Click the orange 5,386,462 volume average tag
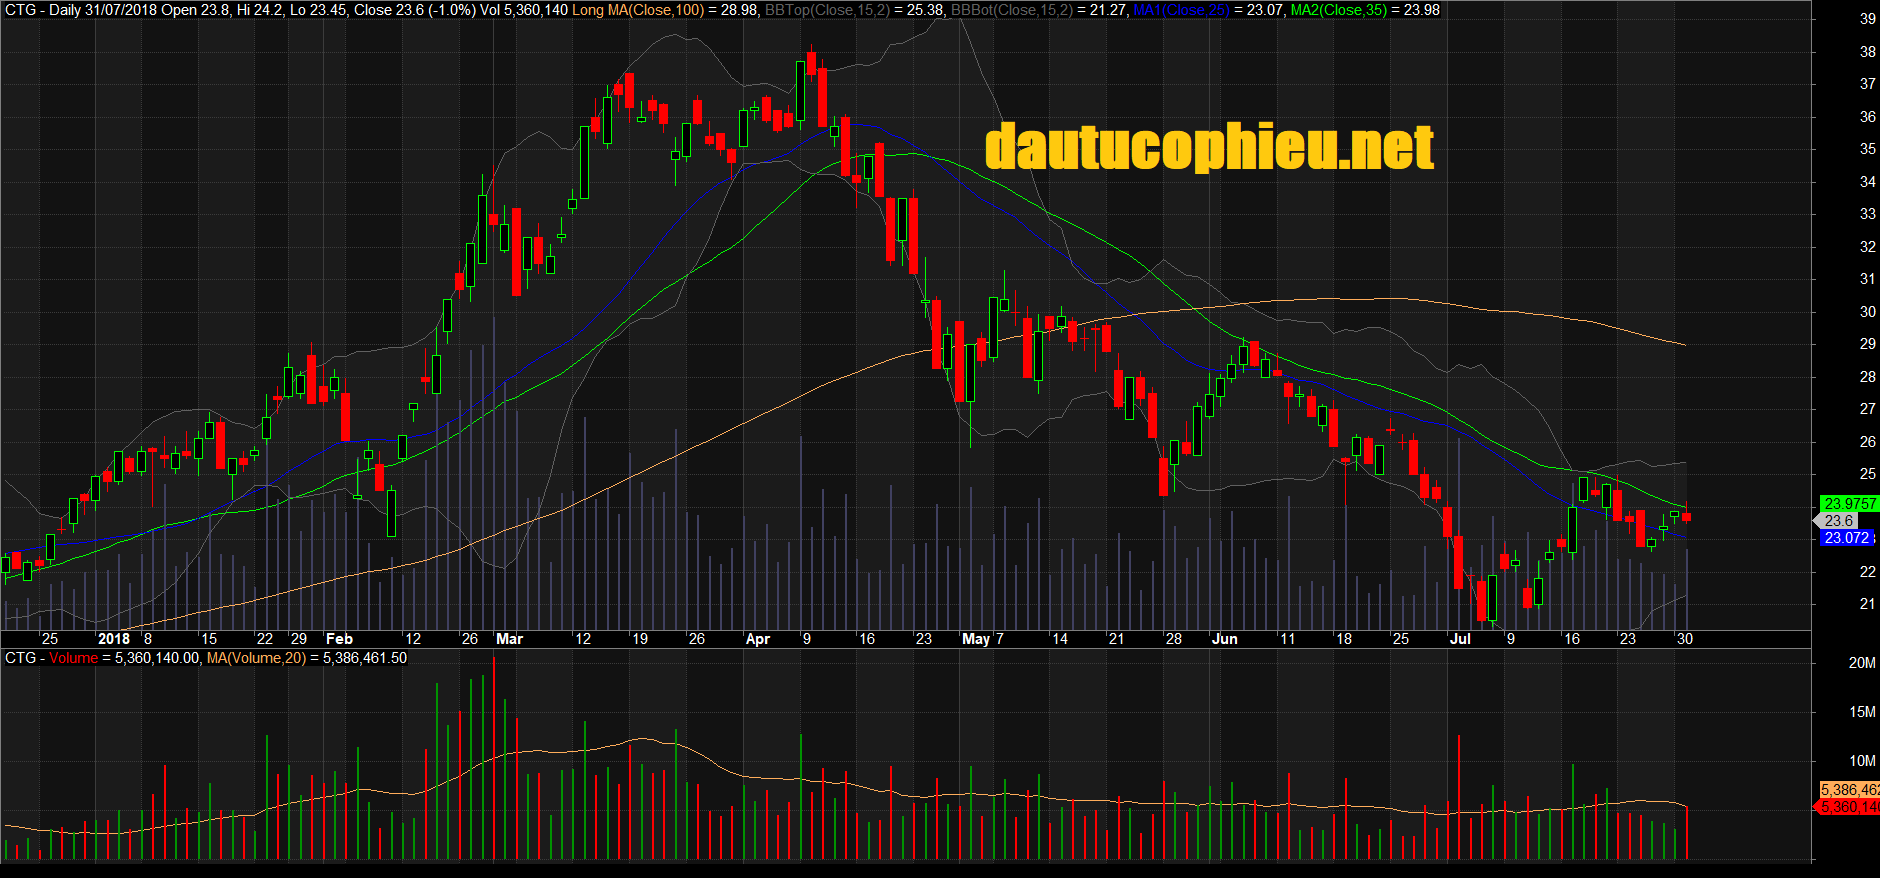1880x878 pixels. 1849,790
